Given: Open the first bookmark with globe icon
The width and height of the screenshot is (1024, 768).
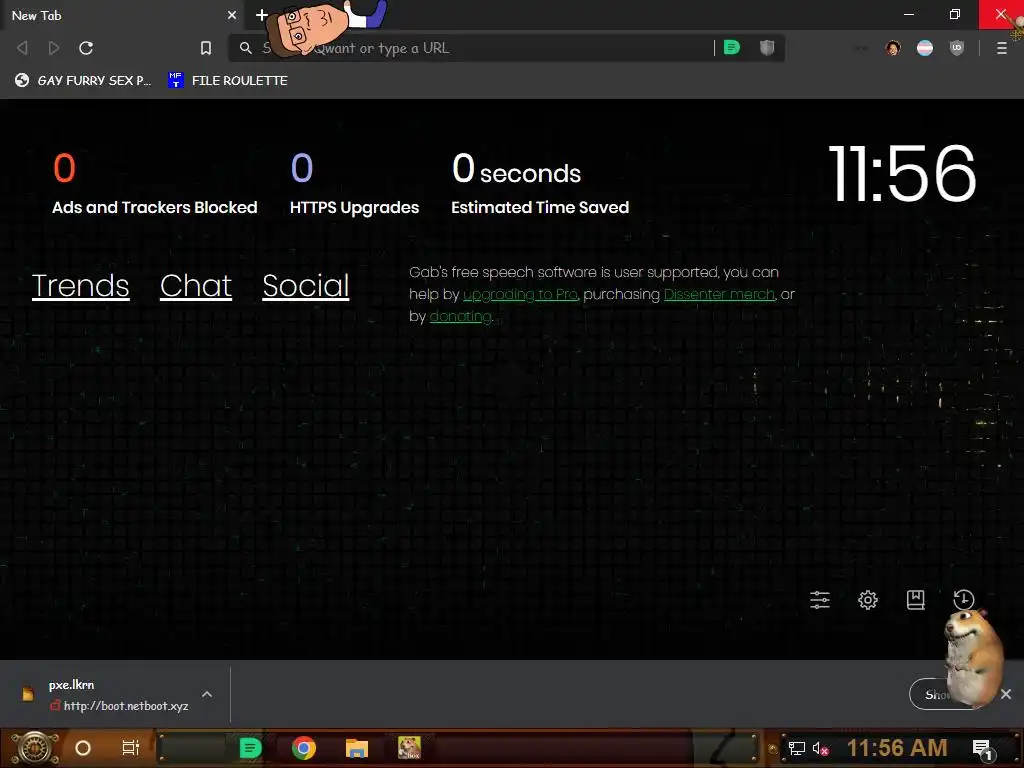Looking at the screenshot, I should (x=83, y=80).
